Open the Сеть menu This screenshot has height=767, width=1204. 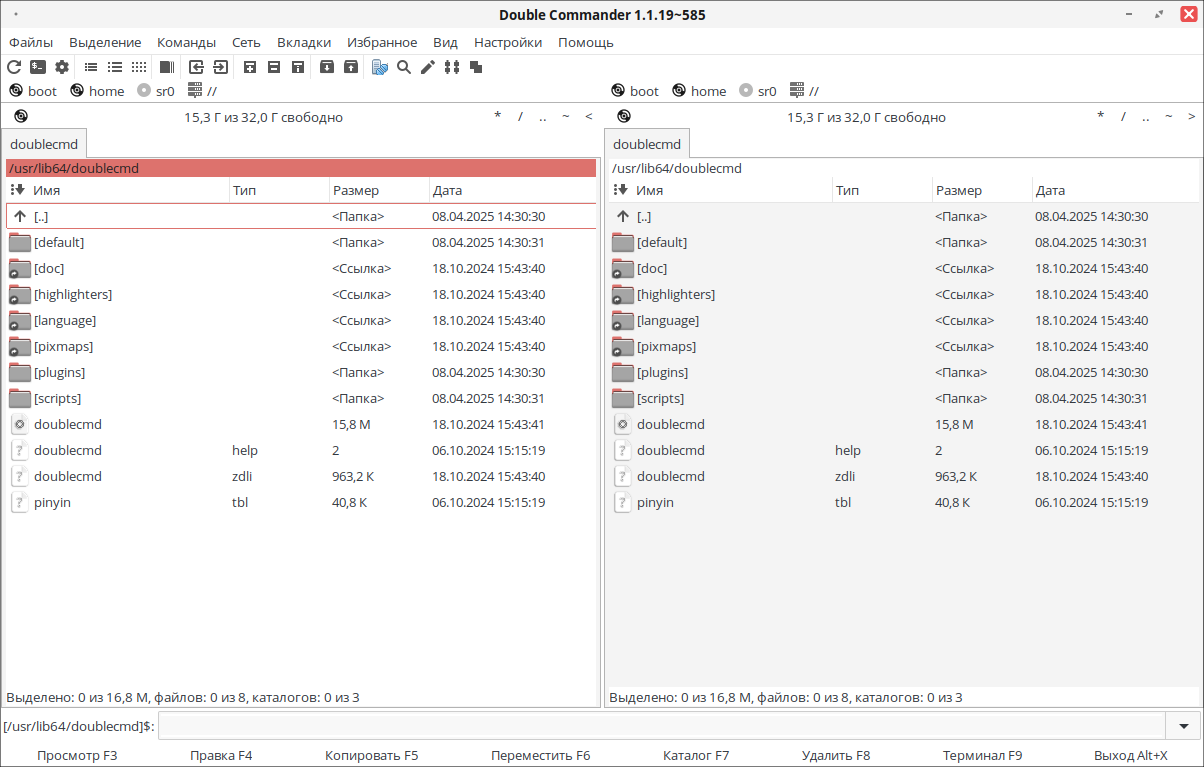[246, 42]
